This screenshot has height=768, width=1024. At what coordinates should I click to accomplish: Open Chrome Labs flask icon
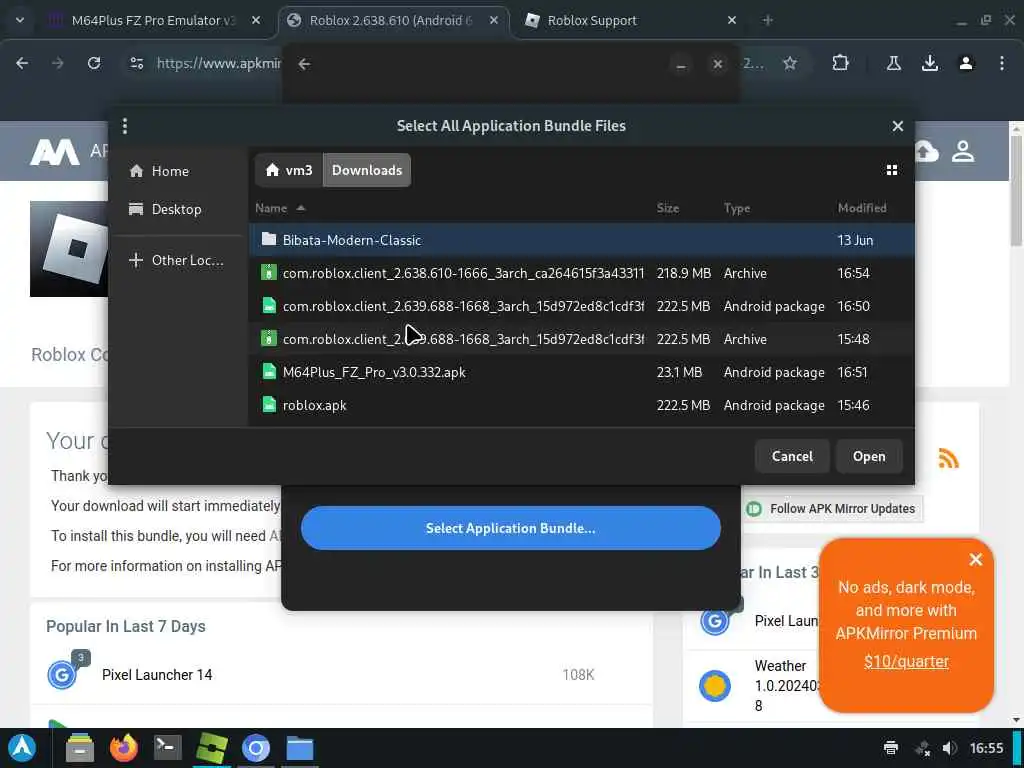click(893, 63)
